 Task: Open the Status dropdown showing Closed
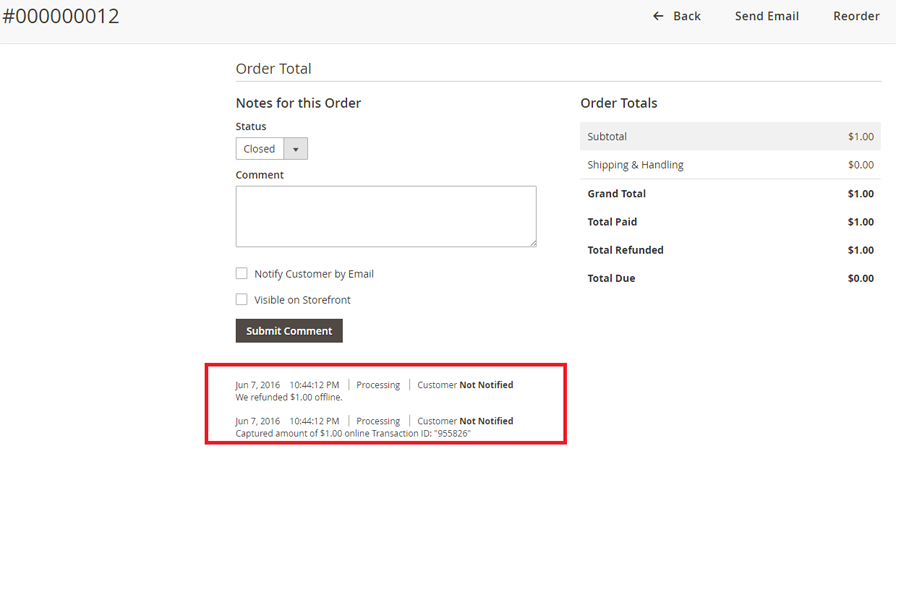(261, 149)
